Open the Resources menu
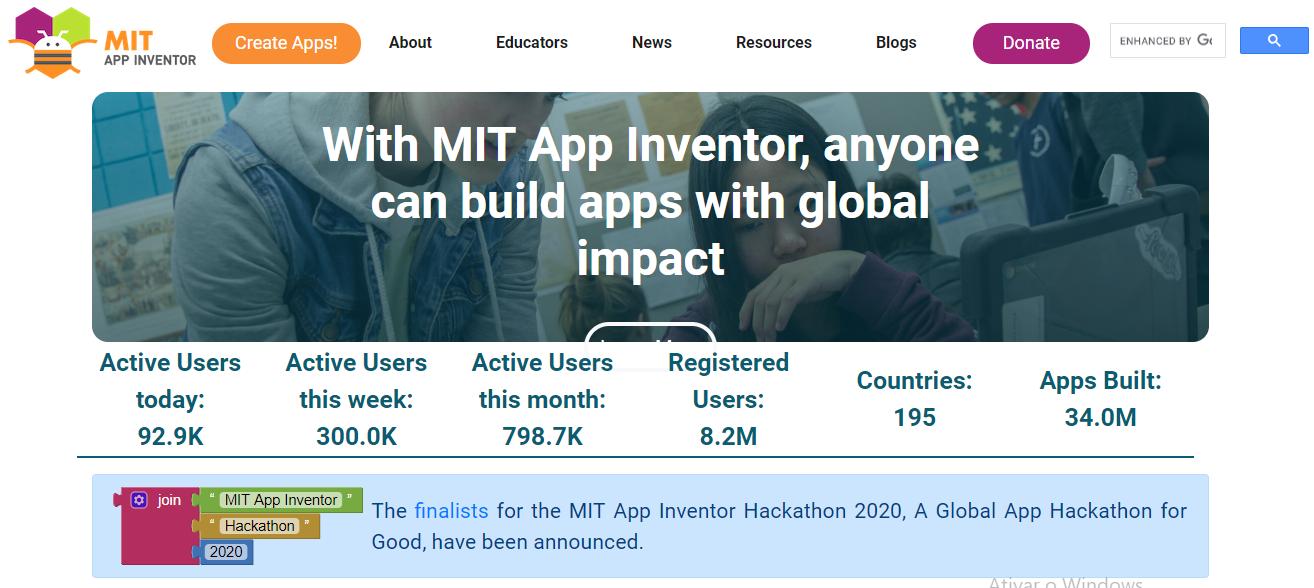The image size is (1314, 588). pos(774,43)
